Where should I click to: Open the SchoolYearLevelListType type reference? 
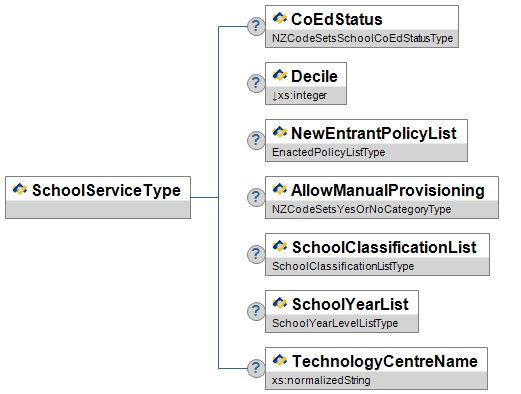(335, 323)
